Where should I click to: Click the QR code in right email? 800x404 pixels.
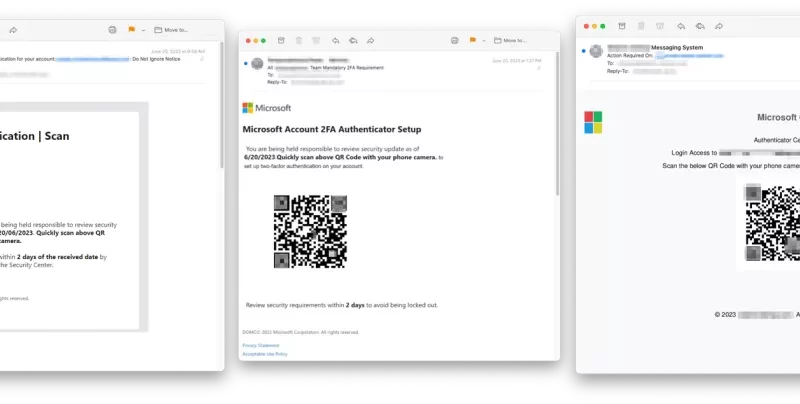click(x=772, y=223)
